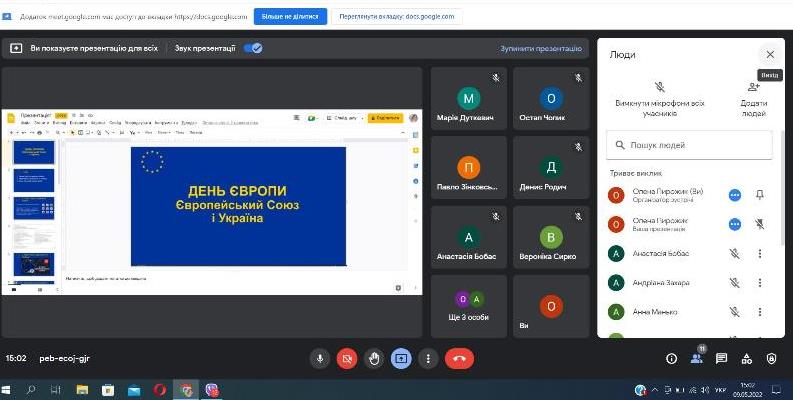793x400 pixels.
Task: Toggle the people panel icon with badge 11
Action: point(697,358)
